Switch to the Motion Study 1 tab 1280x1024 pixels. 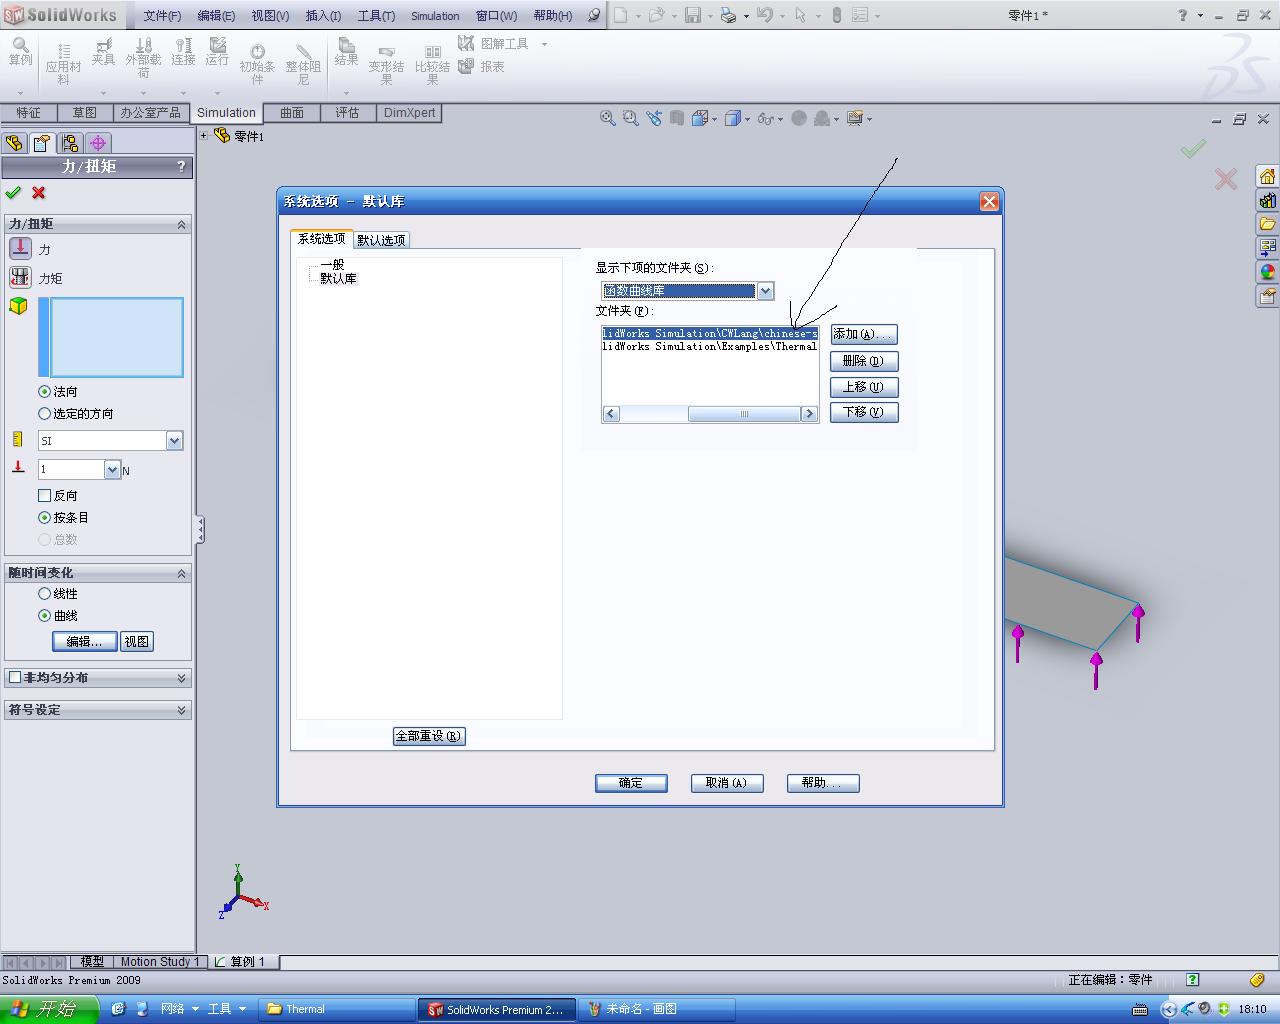click(160, 961)
